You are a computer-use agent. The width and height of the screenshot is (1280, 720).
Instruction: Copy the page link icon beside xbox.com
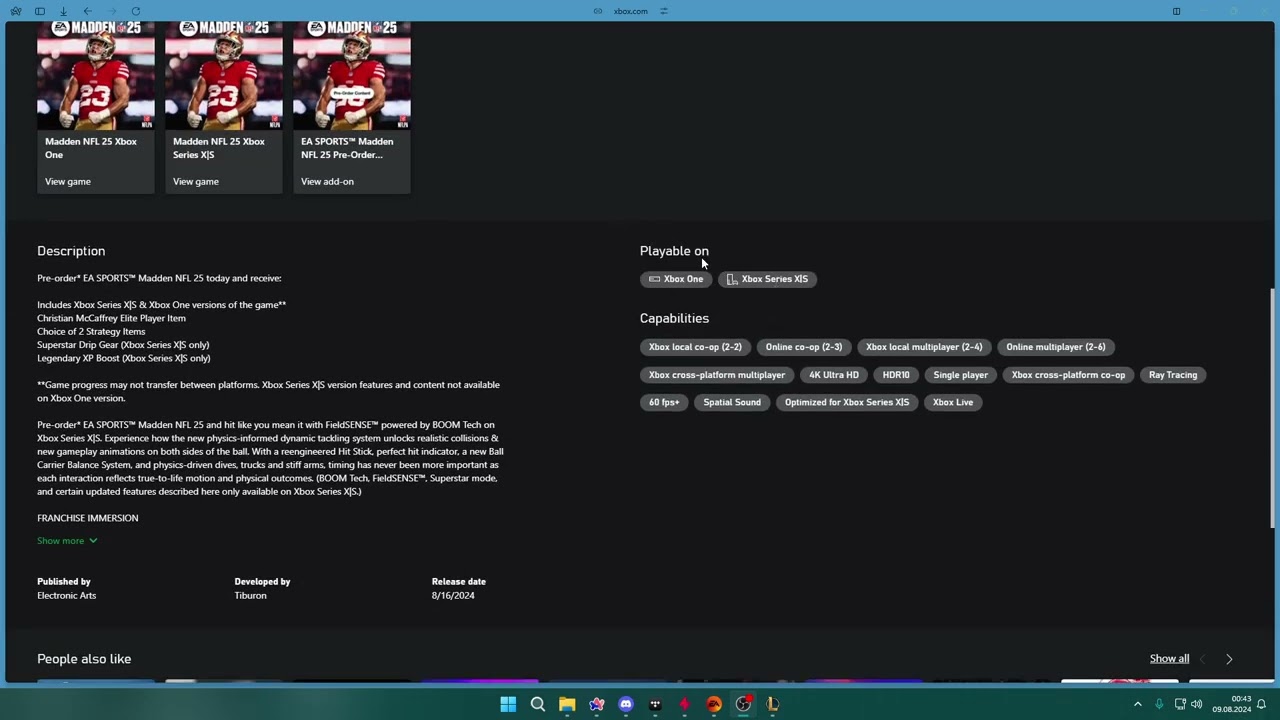point(598,11)
